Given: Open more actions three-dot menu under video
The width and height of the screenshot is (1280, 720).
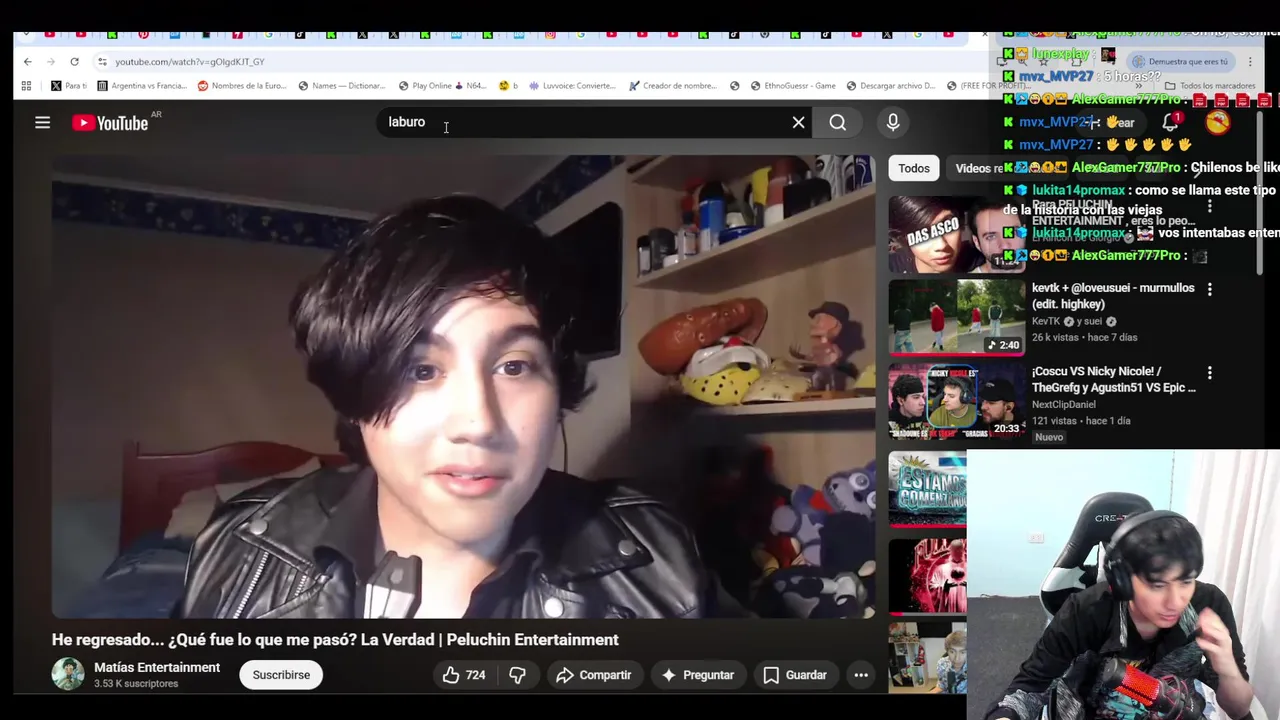Looking at the screenshot, I should pyautogui.click(x=860, y=675).
